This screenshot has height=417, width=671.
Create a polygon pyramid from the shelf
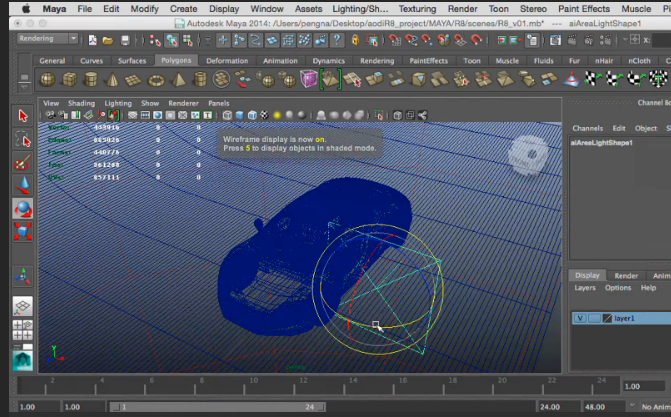[x=178, y=80]
